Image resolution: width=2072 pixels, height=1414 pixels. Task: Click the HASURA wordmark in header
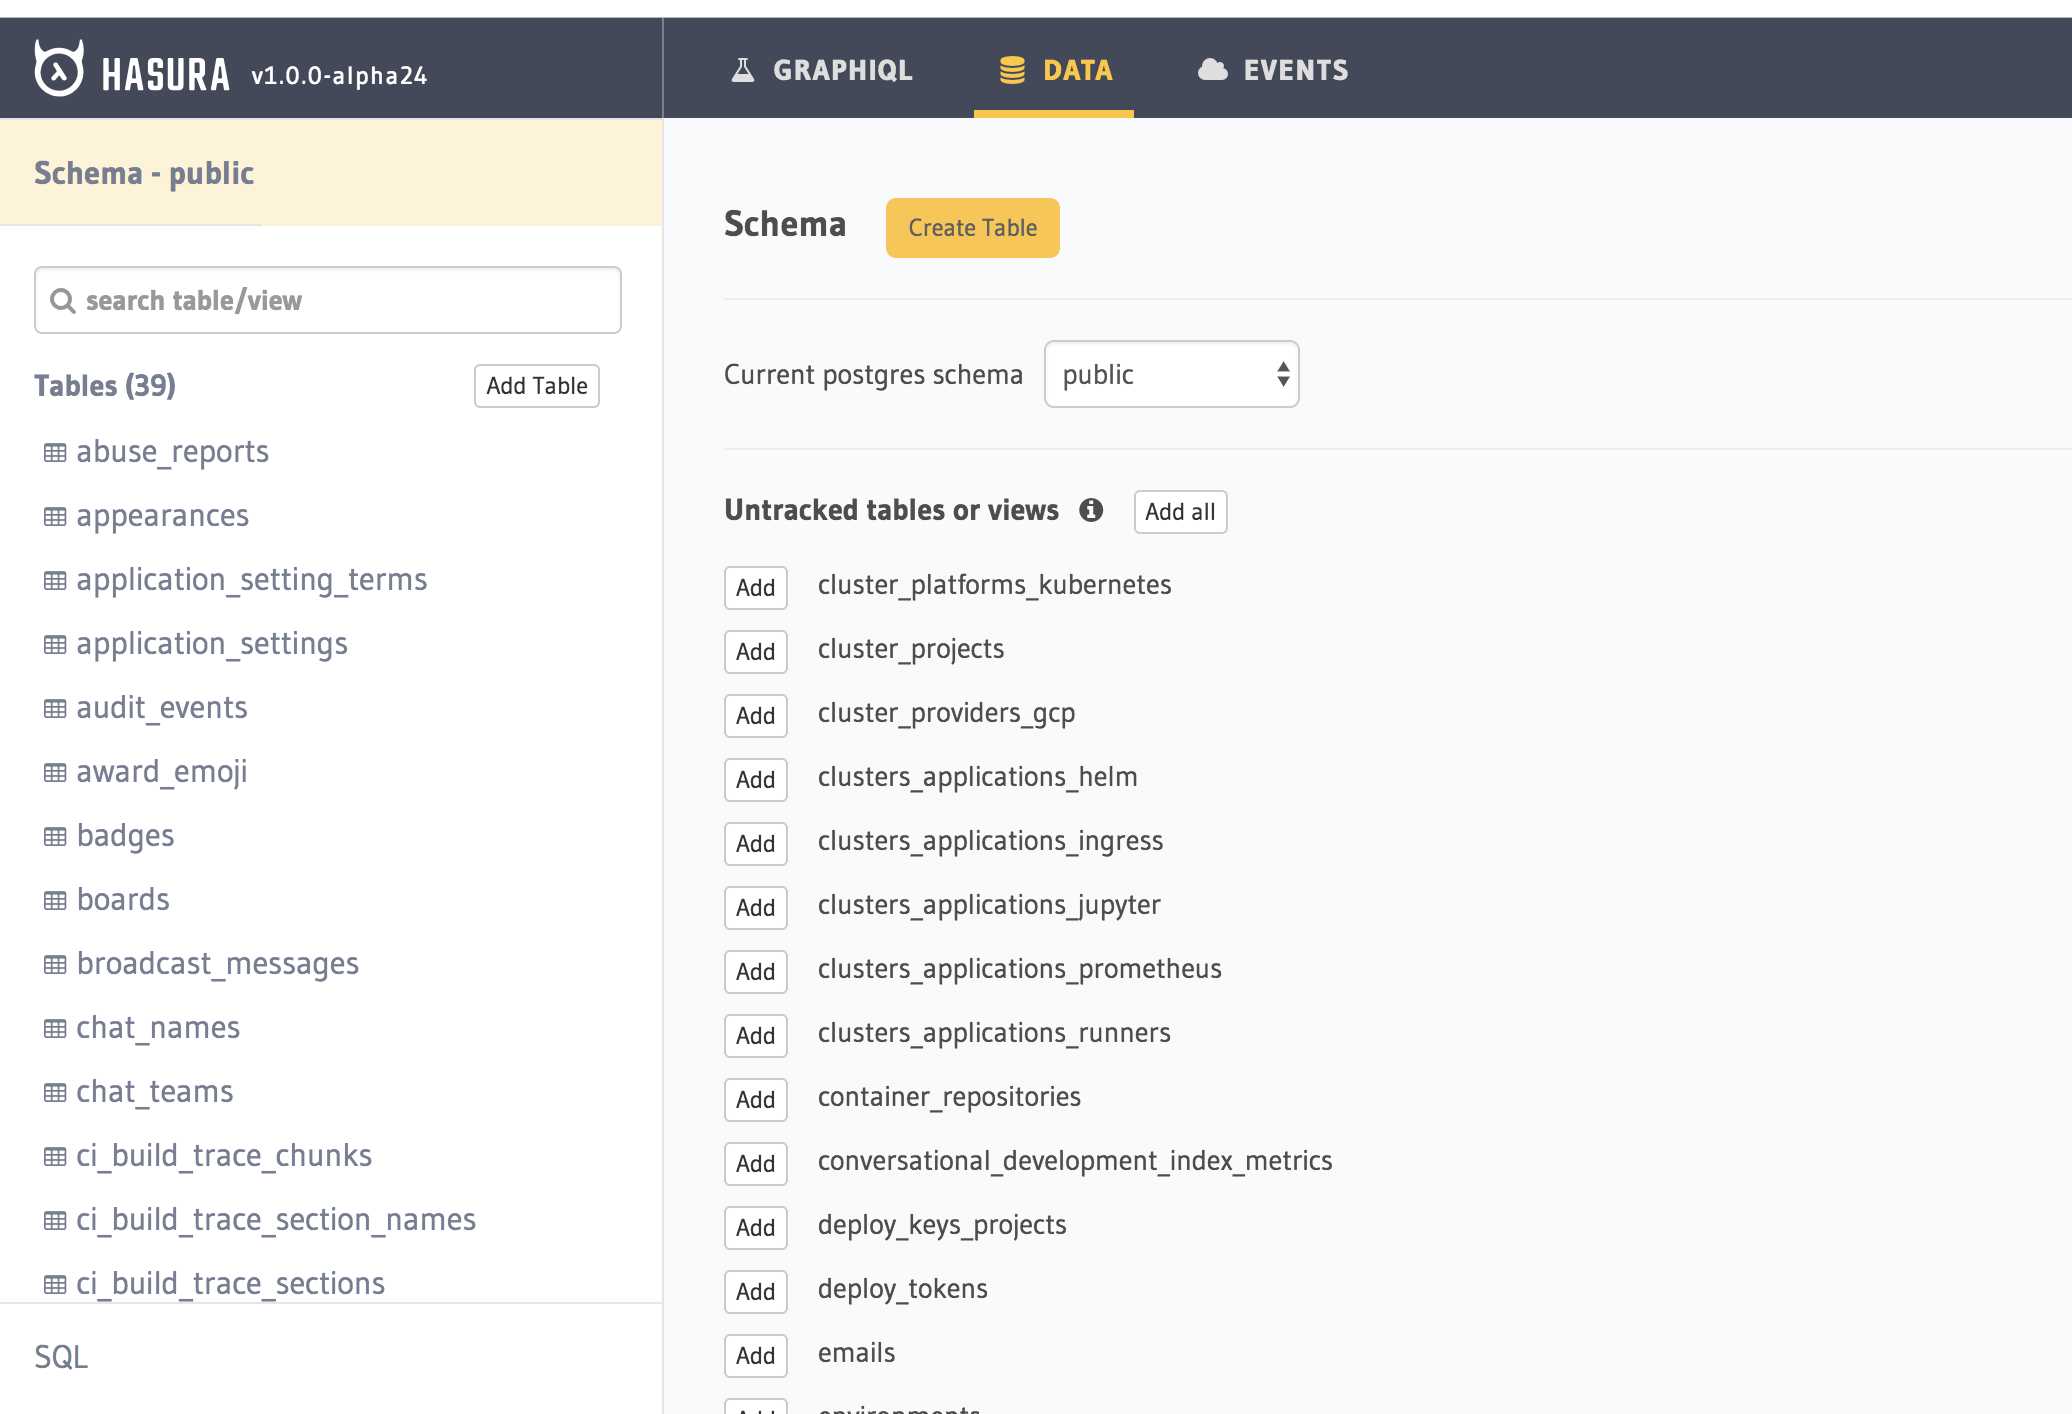pos(166,75)
